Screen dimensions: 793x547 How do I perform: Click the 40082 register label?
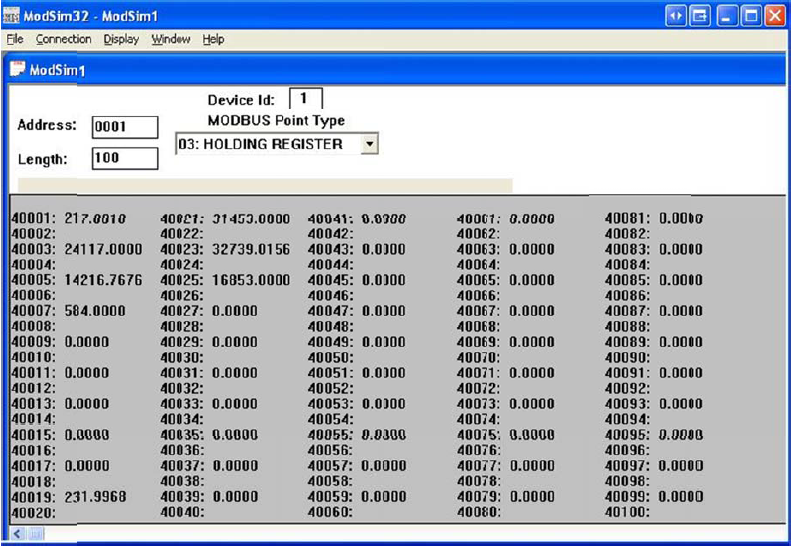(x=628, y=234)
